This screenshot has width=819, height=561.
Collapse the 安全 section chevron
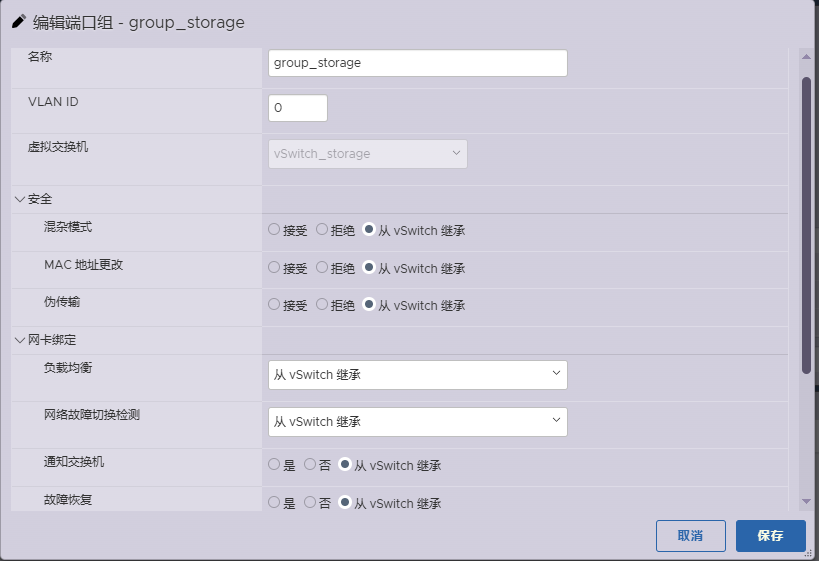pyautogui.click(x=20, y=200)
